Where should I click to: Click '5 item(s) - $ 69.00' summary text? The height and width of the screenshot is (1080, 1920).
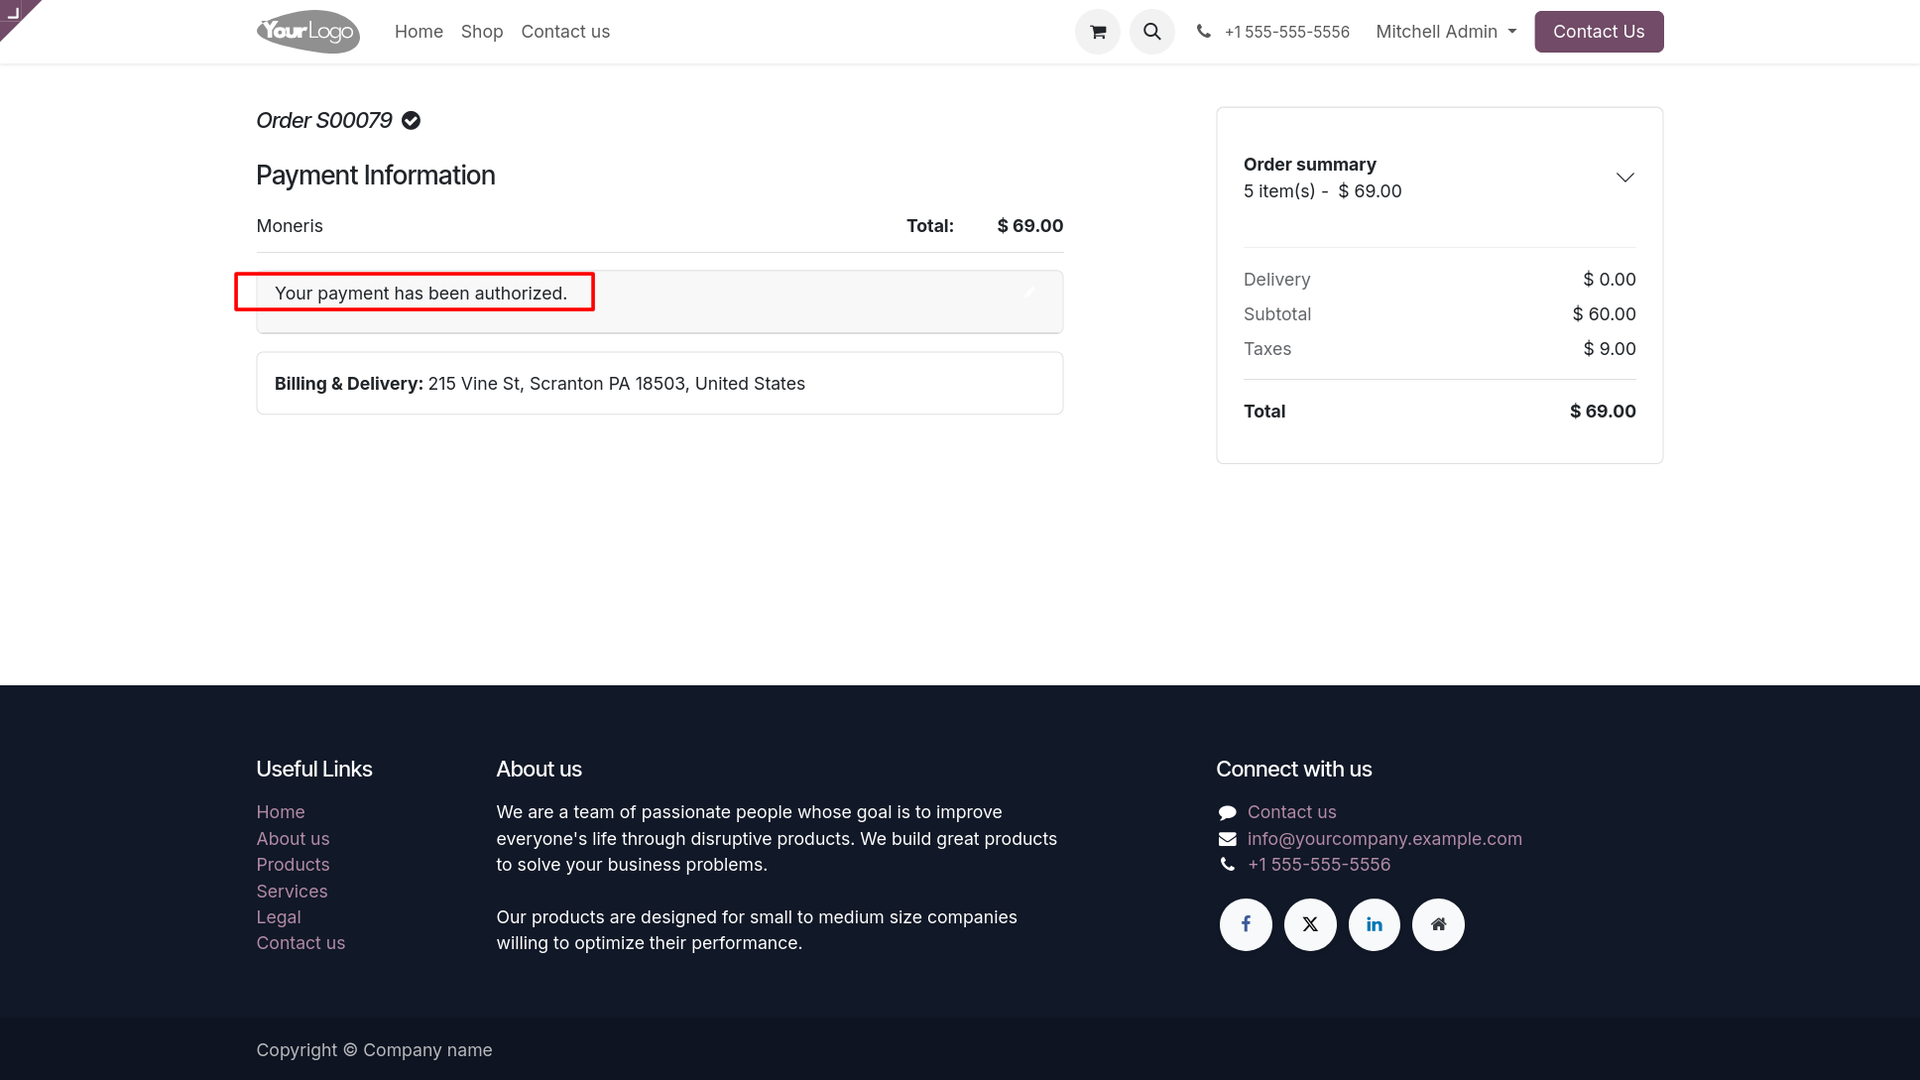point(1323,191)
